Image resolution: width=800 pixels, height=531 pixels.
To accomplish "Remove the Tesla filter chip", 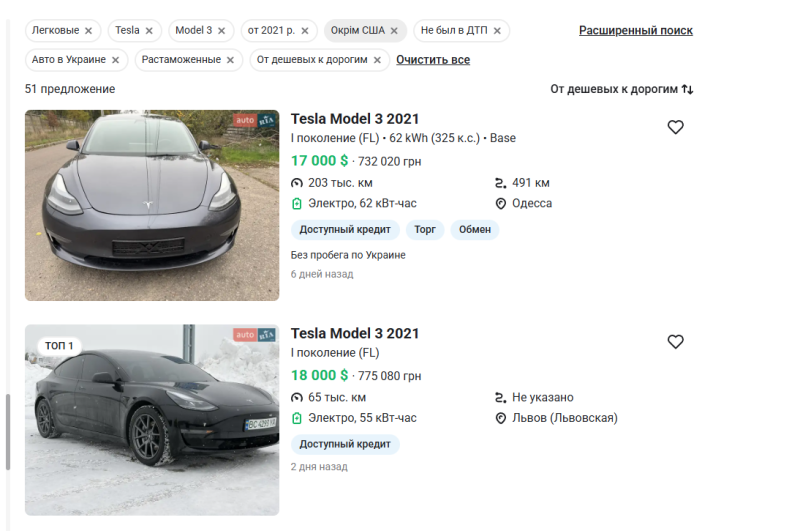I will (149, 31).
